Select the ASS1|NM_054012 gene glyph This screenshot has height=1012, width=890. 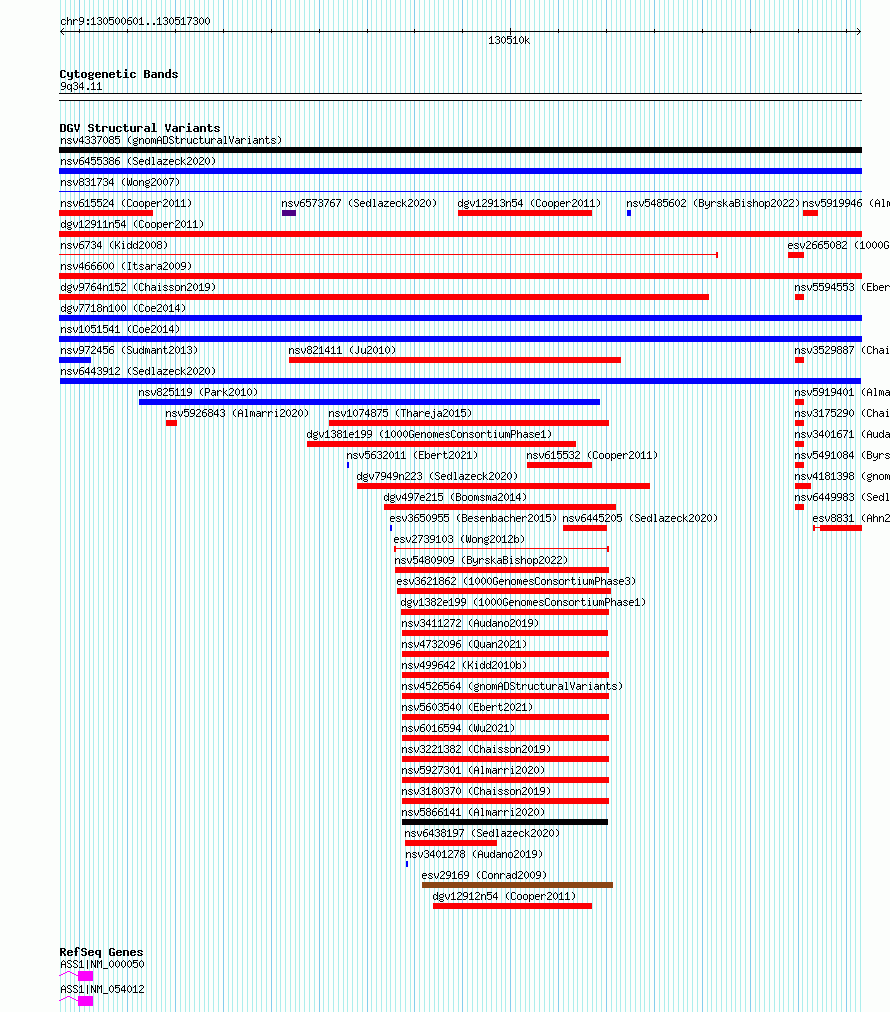click(x=76, y=1000)
